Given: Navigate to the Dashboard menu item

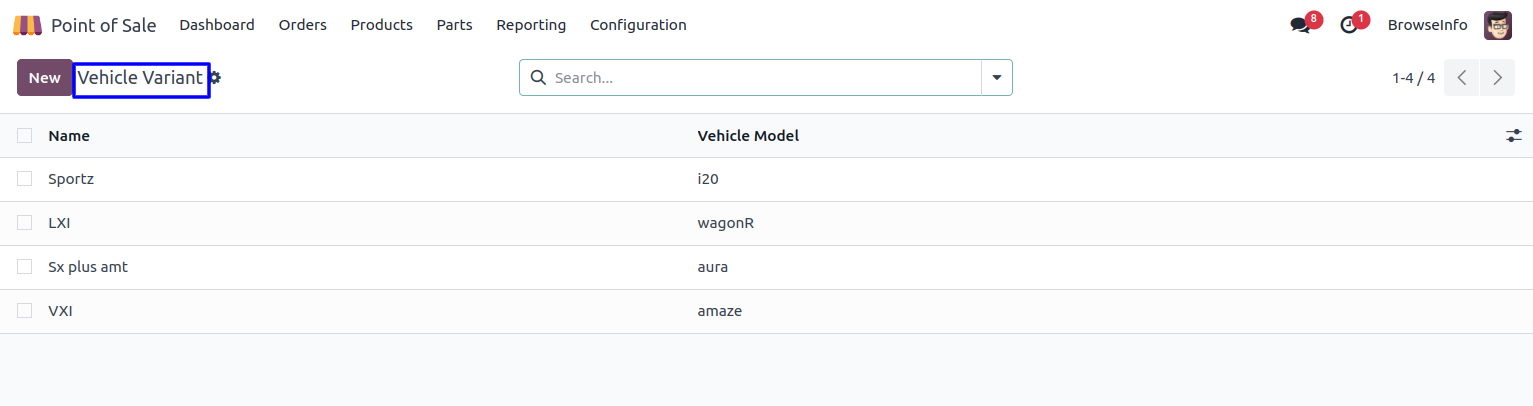Looking at the screenshot, I should [x=217, y=25].
